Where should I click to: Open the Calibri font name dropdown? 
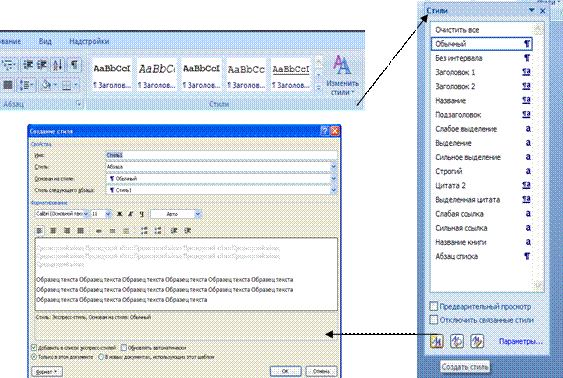86,214
